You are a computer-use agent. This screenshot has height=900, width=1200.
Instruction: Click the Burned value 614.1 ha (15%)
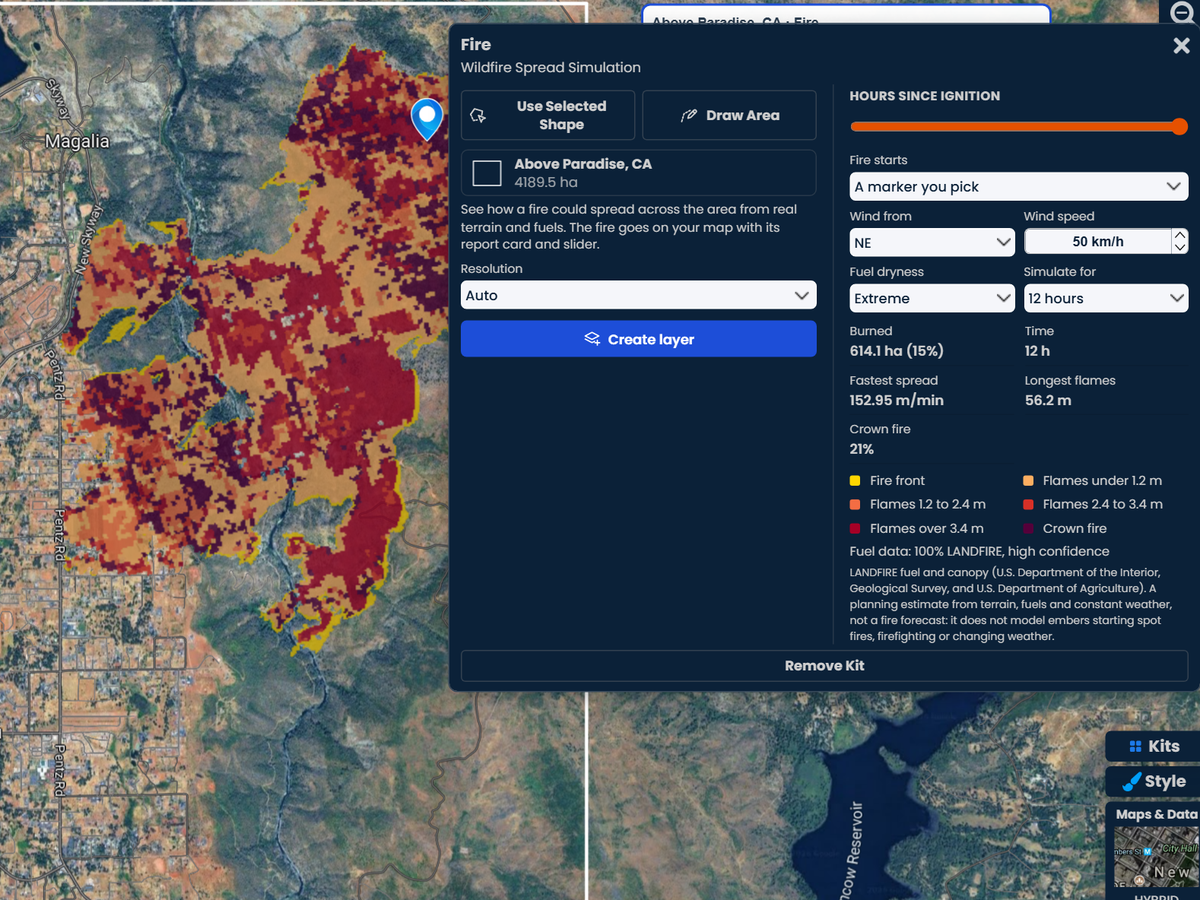(x=896, y=351)
